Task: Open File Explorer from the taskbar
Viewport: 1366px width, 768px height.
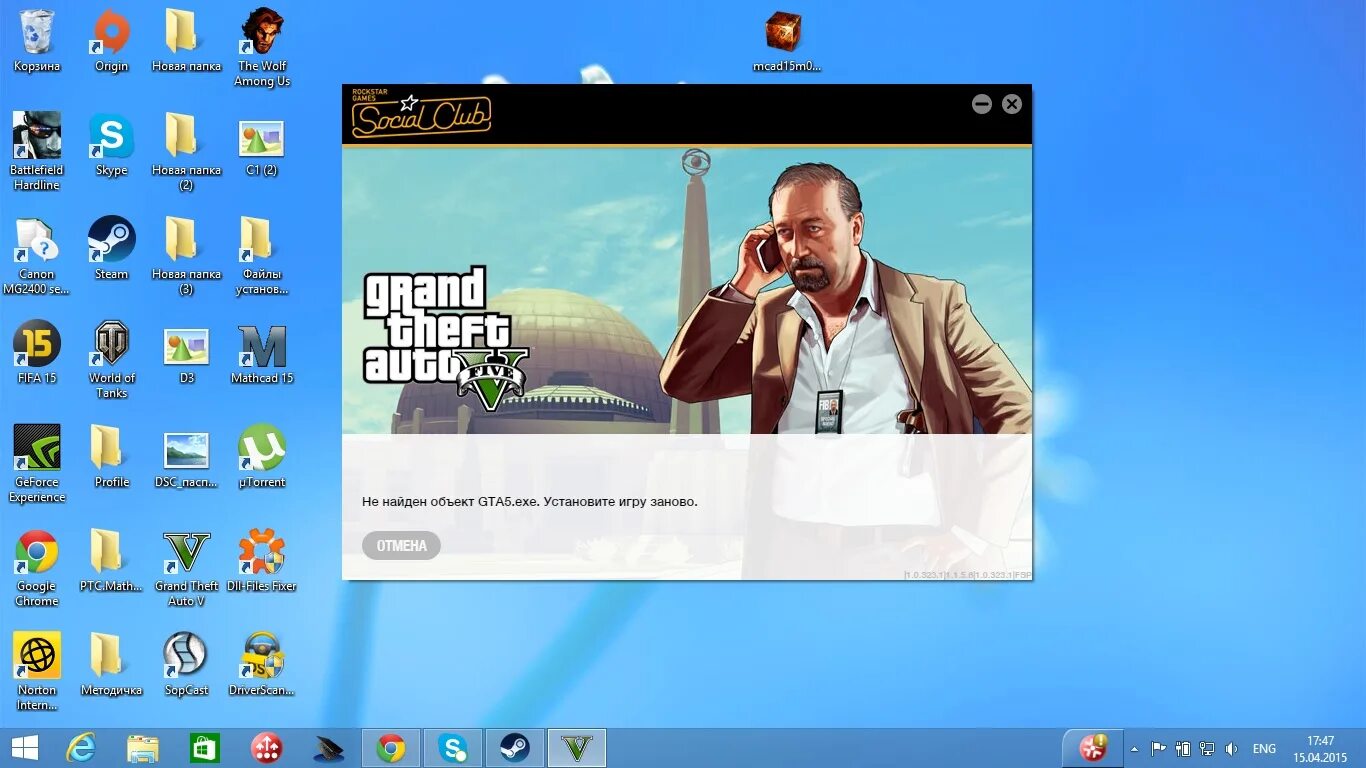Action: [143, 748]
